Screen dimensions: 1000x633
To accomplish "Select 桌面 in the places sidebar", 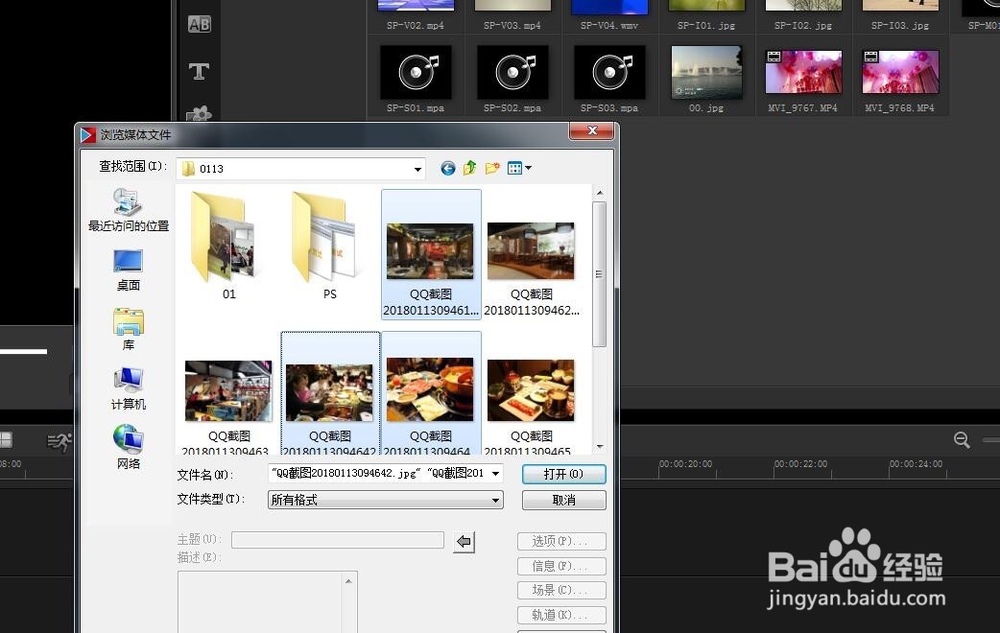I will [x=128, y=270].
